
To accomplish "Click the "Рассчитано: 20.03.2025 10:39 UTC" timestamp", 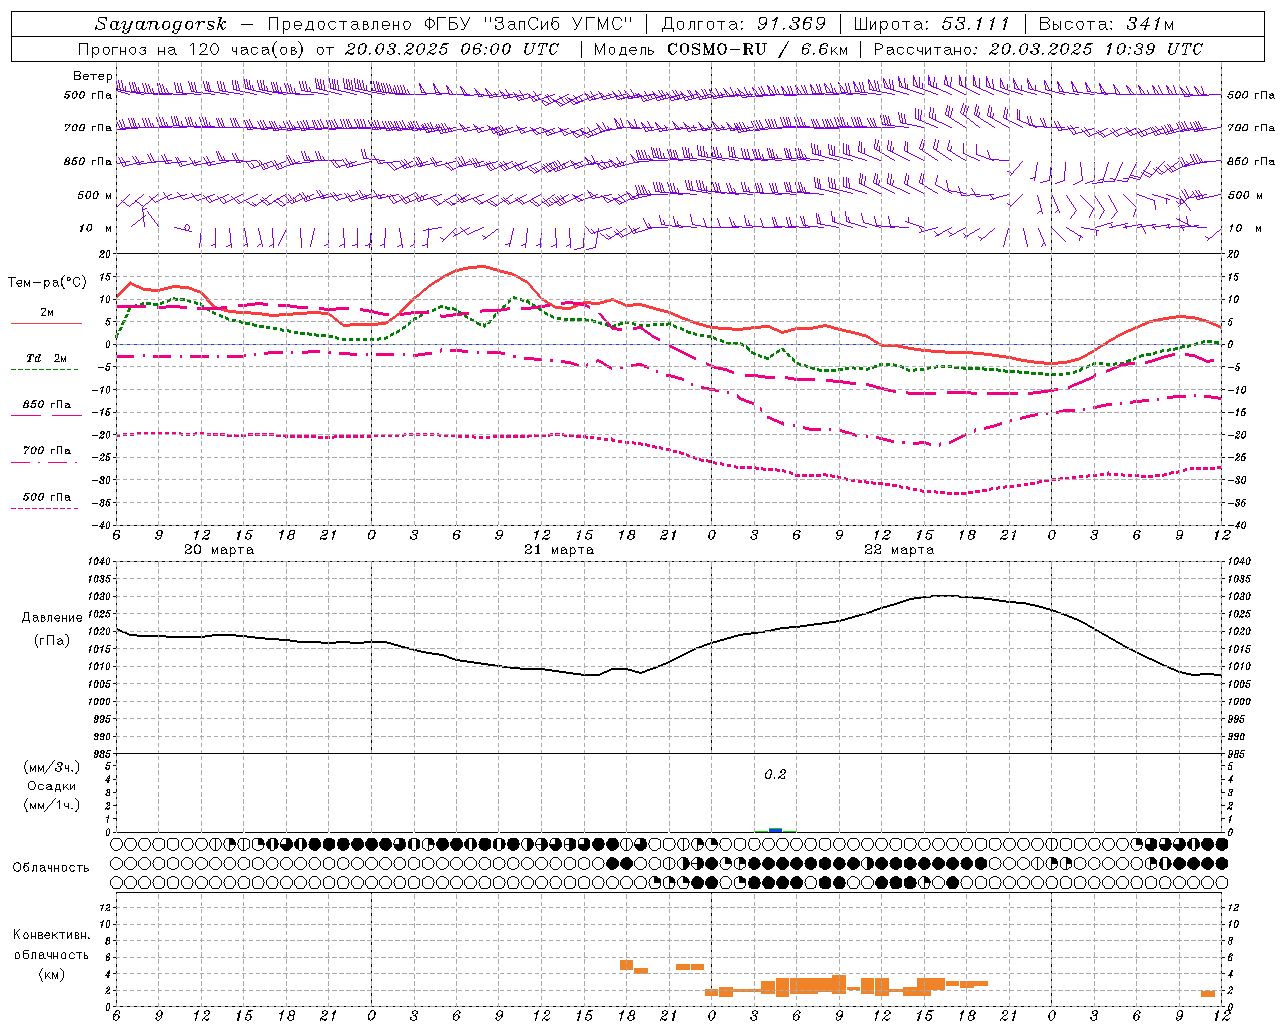I will coord(1038,49).
